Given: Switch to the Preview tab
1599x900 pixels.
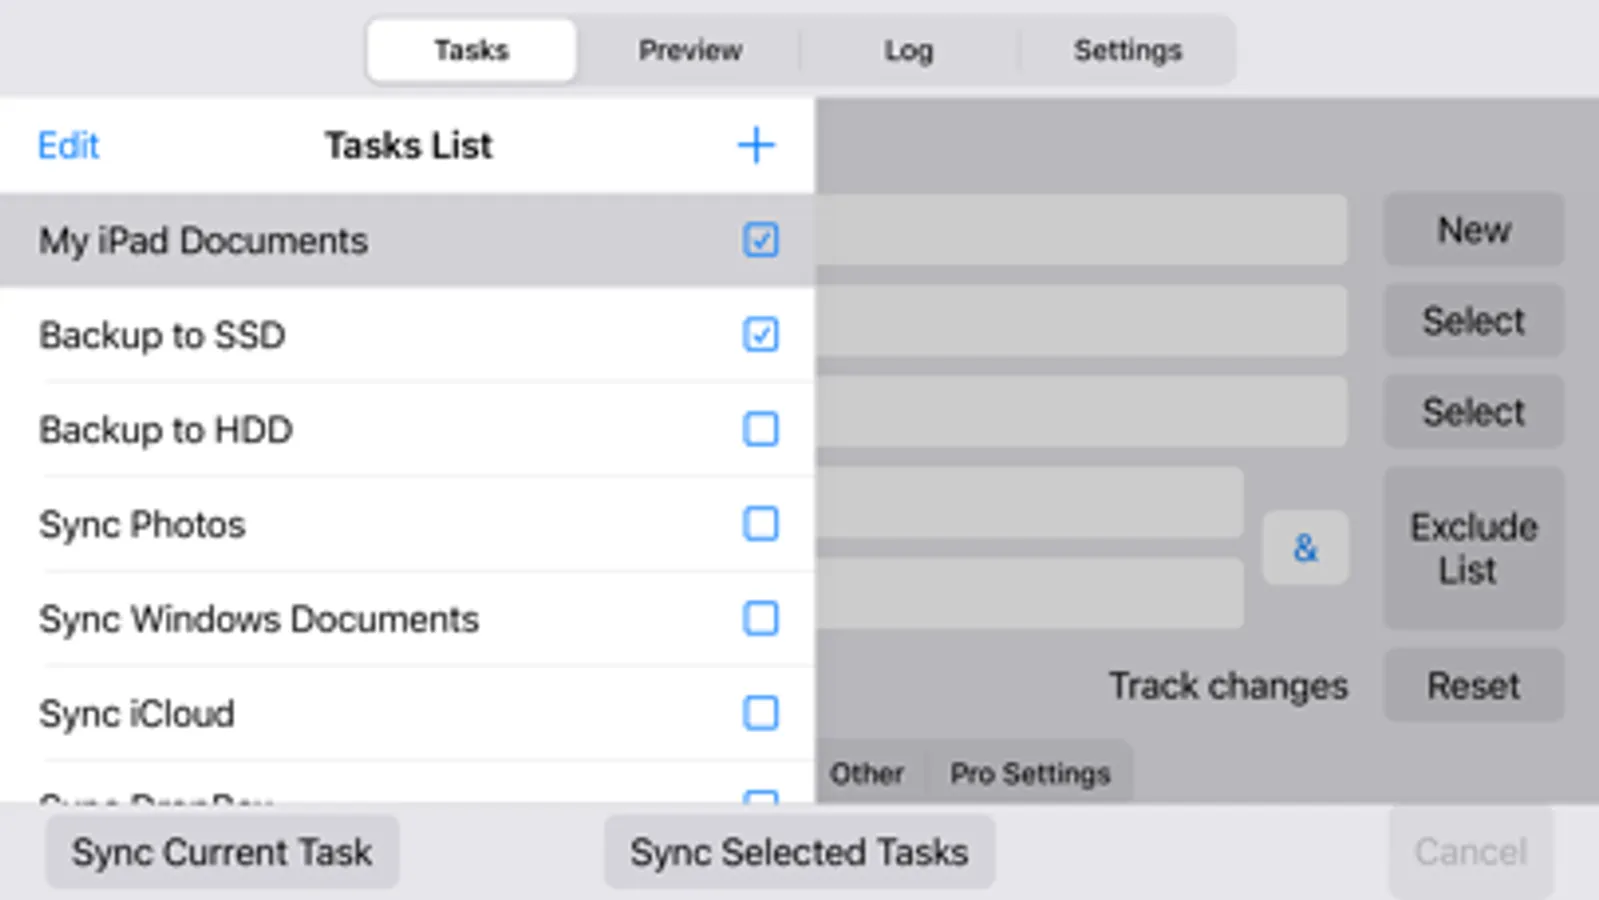Looking at the screenshot, I should (x=690, y=50).
